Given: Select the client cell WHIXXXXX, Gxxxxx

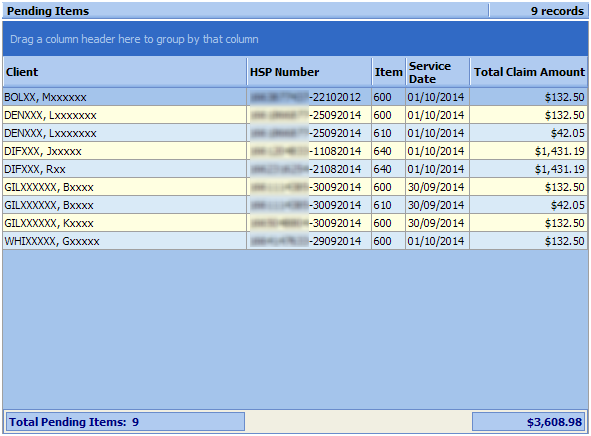Looking at the screenshot, I should point(125,241).
